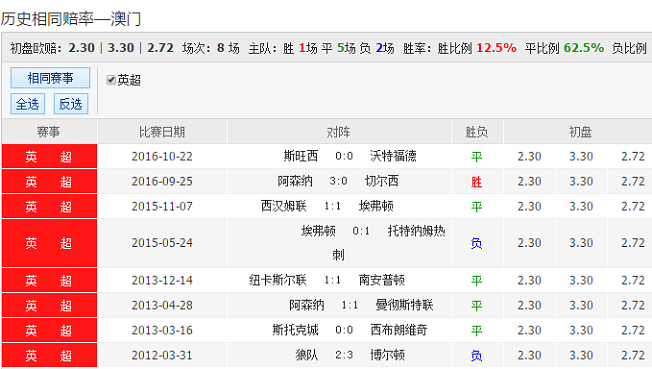Click the blue 负 result in the 2012-03-31 row
This screenshot has height=369, width=652.
[477, 356]
